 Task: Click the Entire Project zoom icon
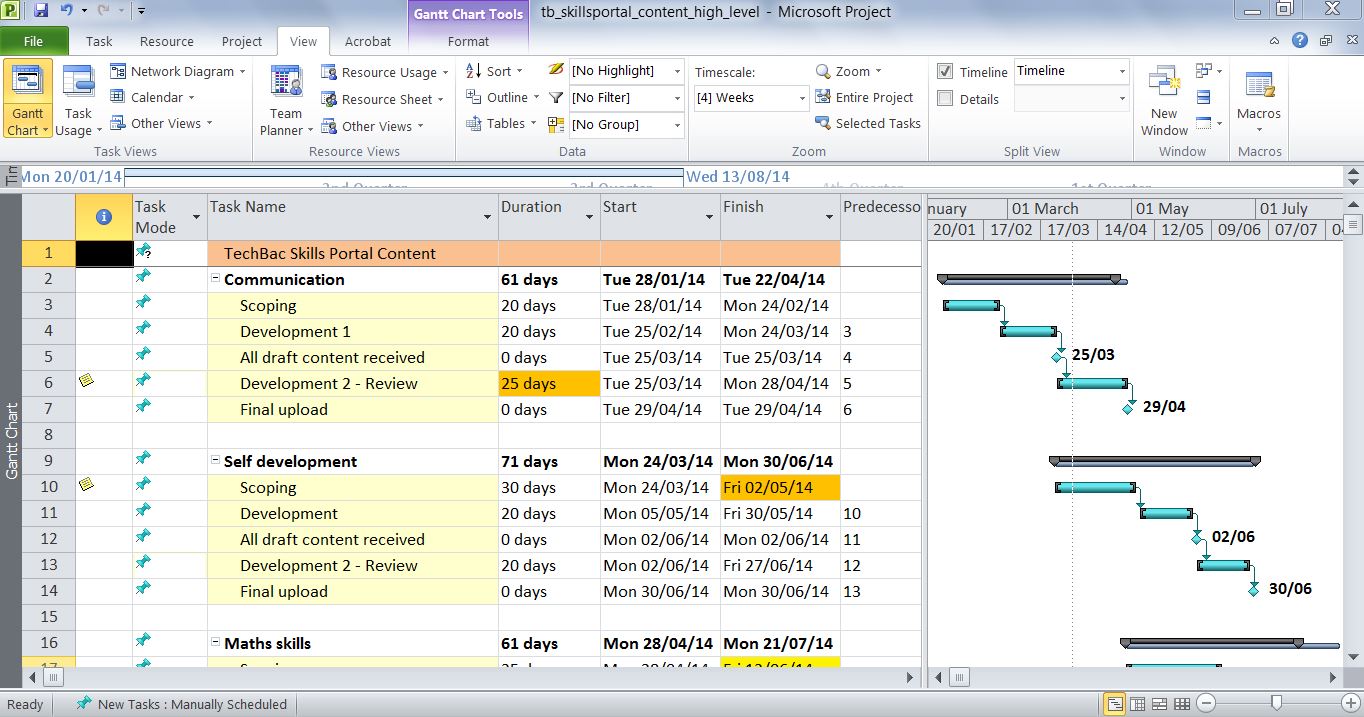pos(823,97)
